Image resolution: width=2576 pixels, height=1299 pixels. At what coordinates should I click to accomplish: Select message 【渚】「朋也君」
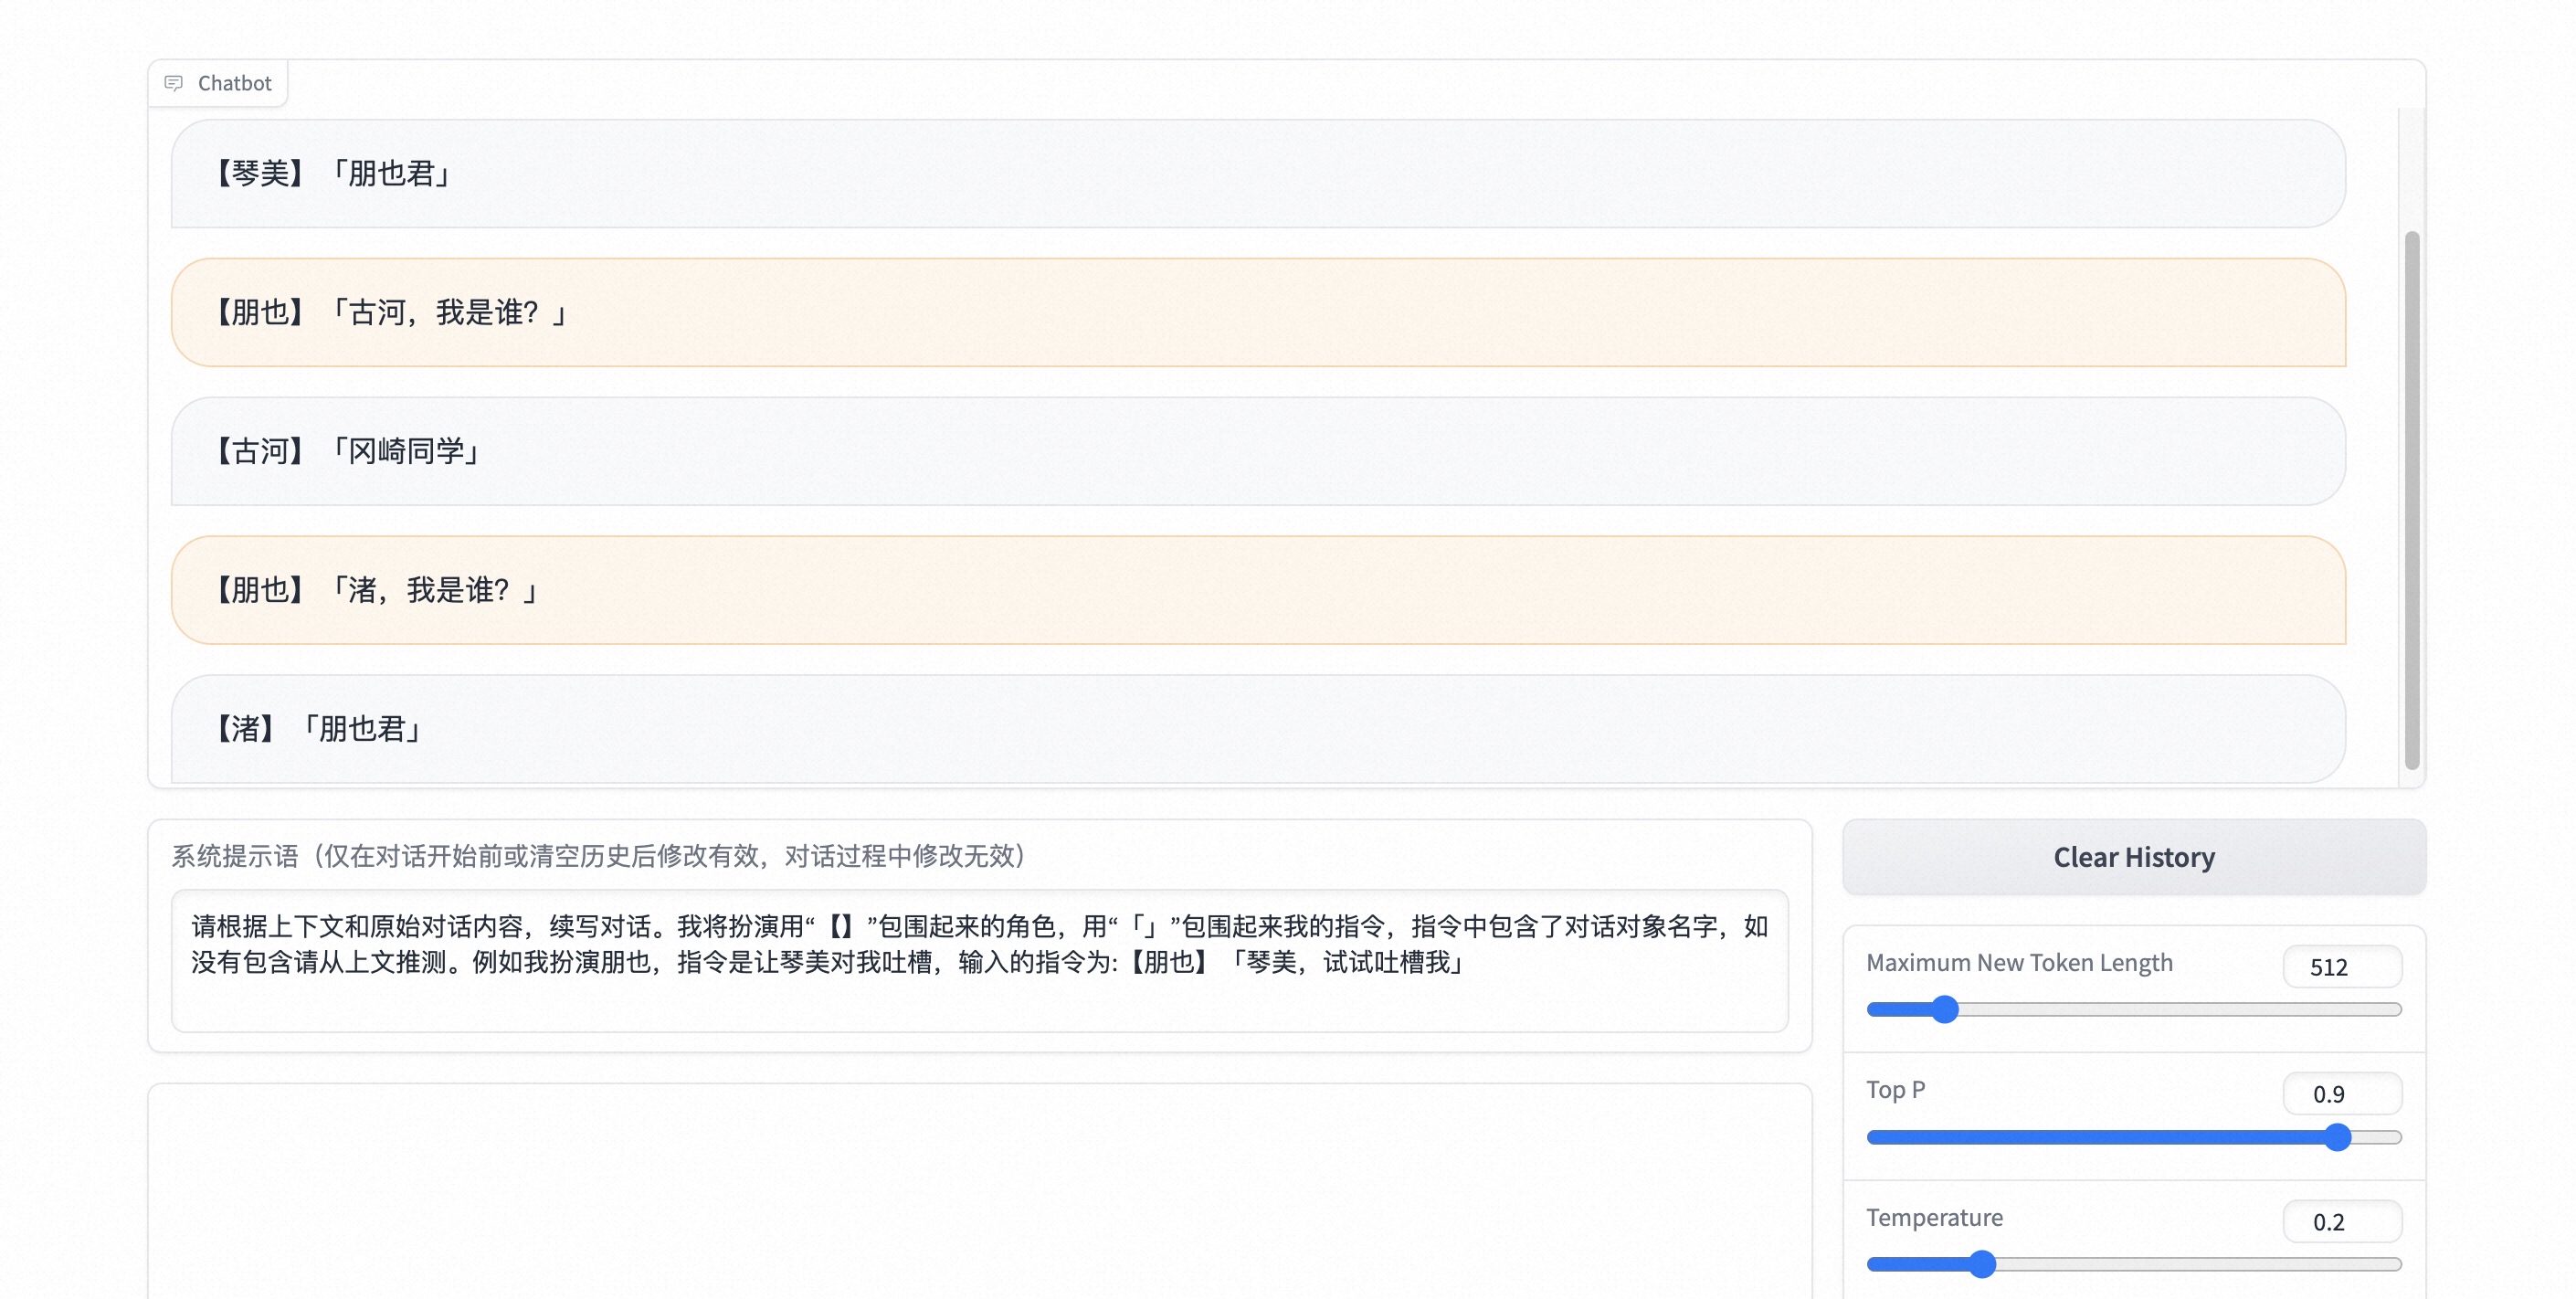tap(1258, 729)
